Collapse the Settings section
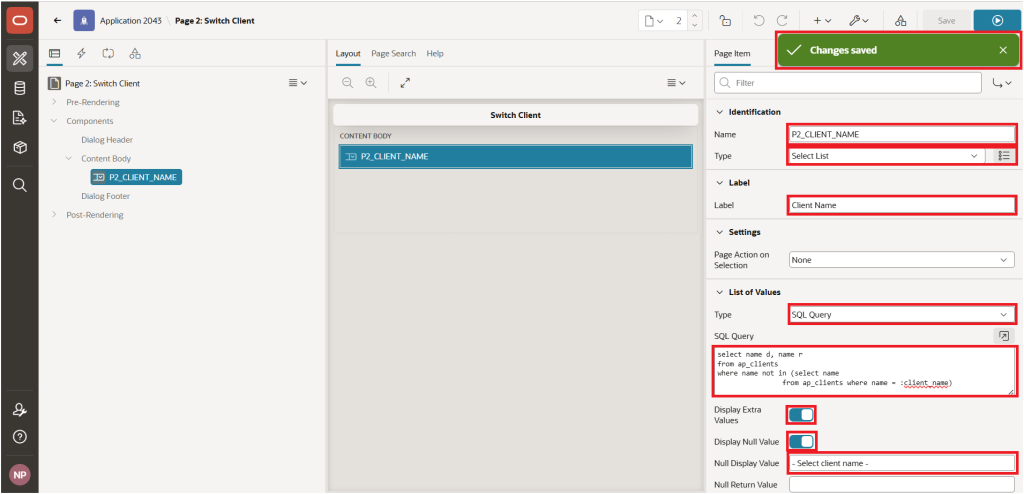1024x494 pixels. click(720, 232)
